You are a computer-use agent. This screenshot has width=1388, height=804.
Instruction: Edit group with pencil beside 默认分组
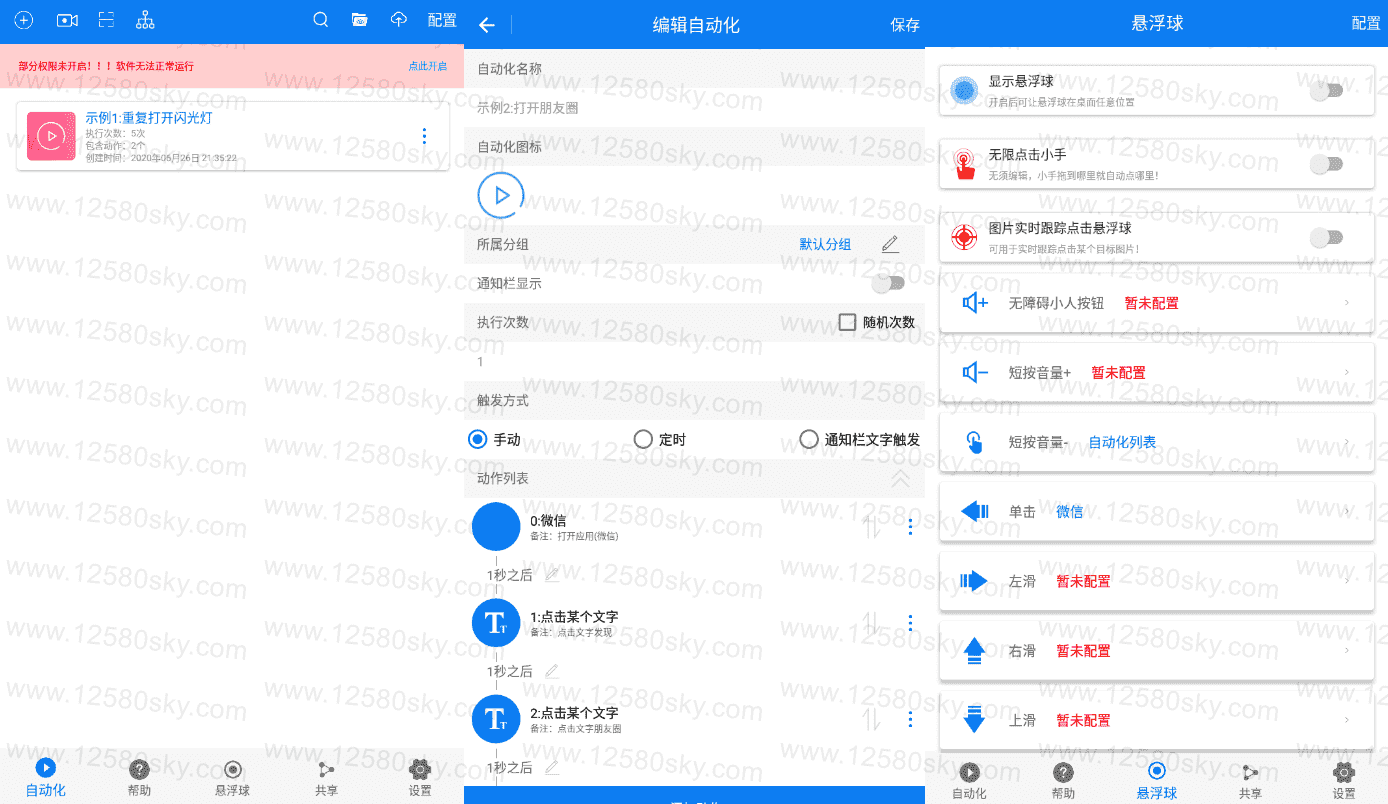tap(890, 244)
